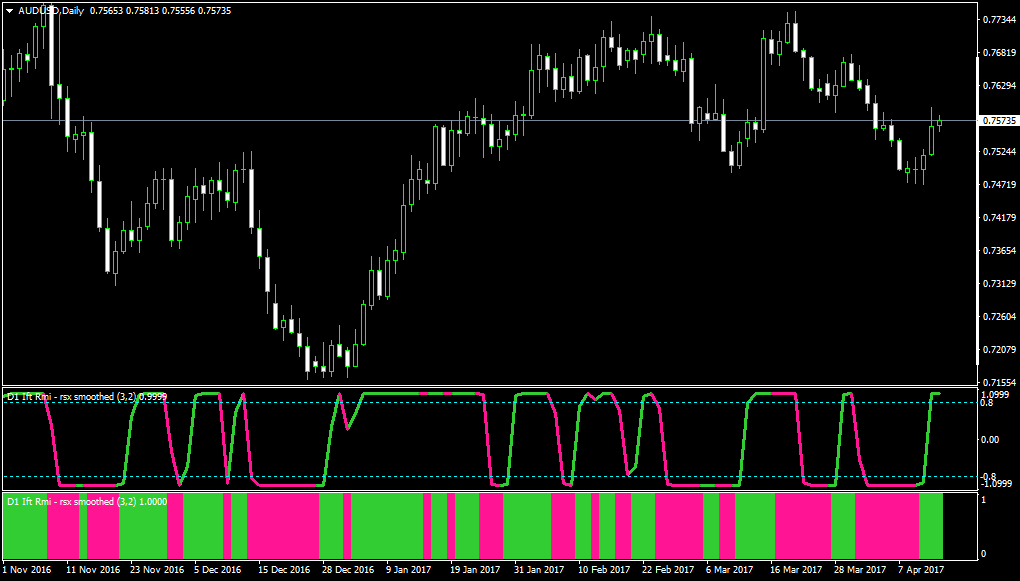Click the 0.8 oscillator level label
The width and height of the screenshot is (1020, 581).
pyautogui.click(x=988, y=403)
